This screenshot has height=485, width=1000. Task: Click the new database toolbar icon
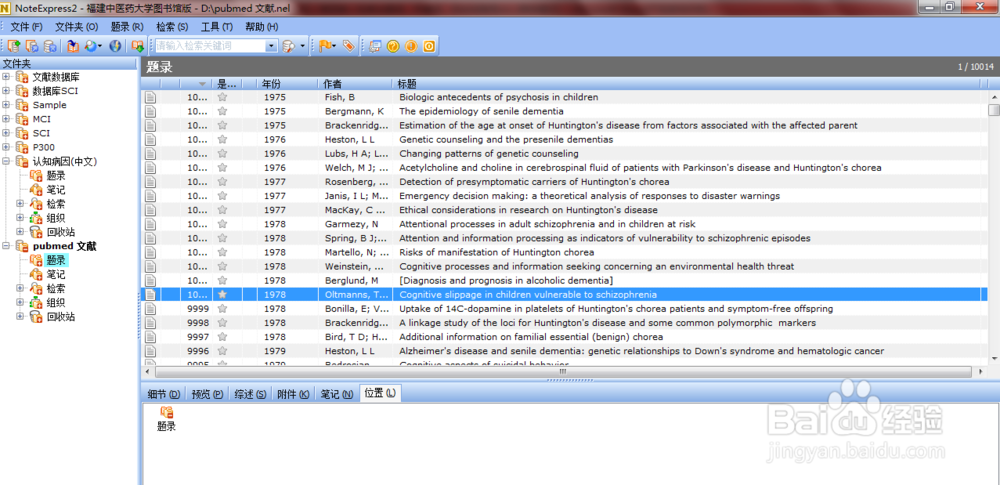13,46
